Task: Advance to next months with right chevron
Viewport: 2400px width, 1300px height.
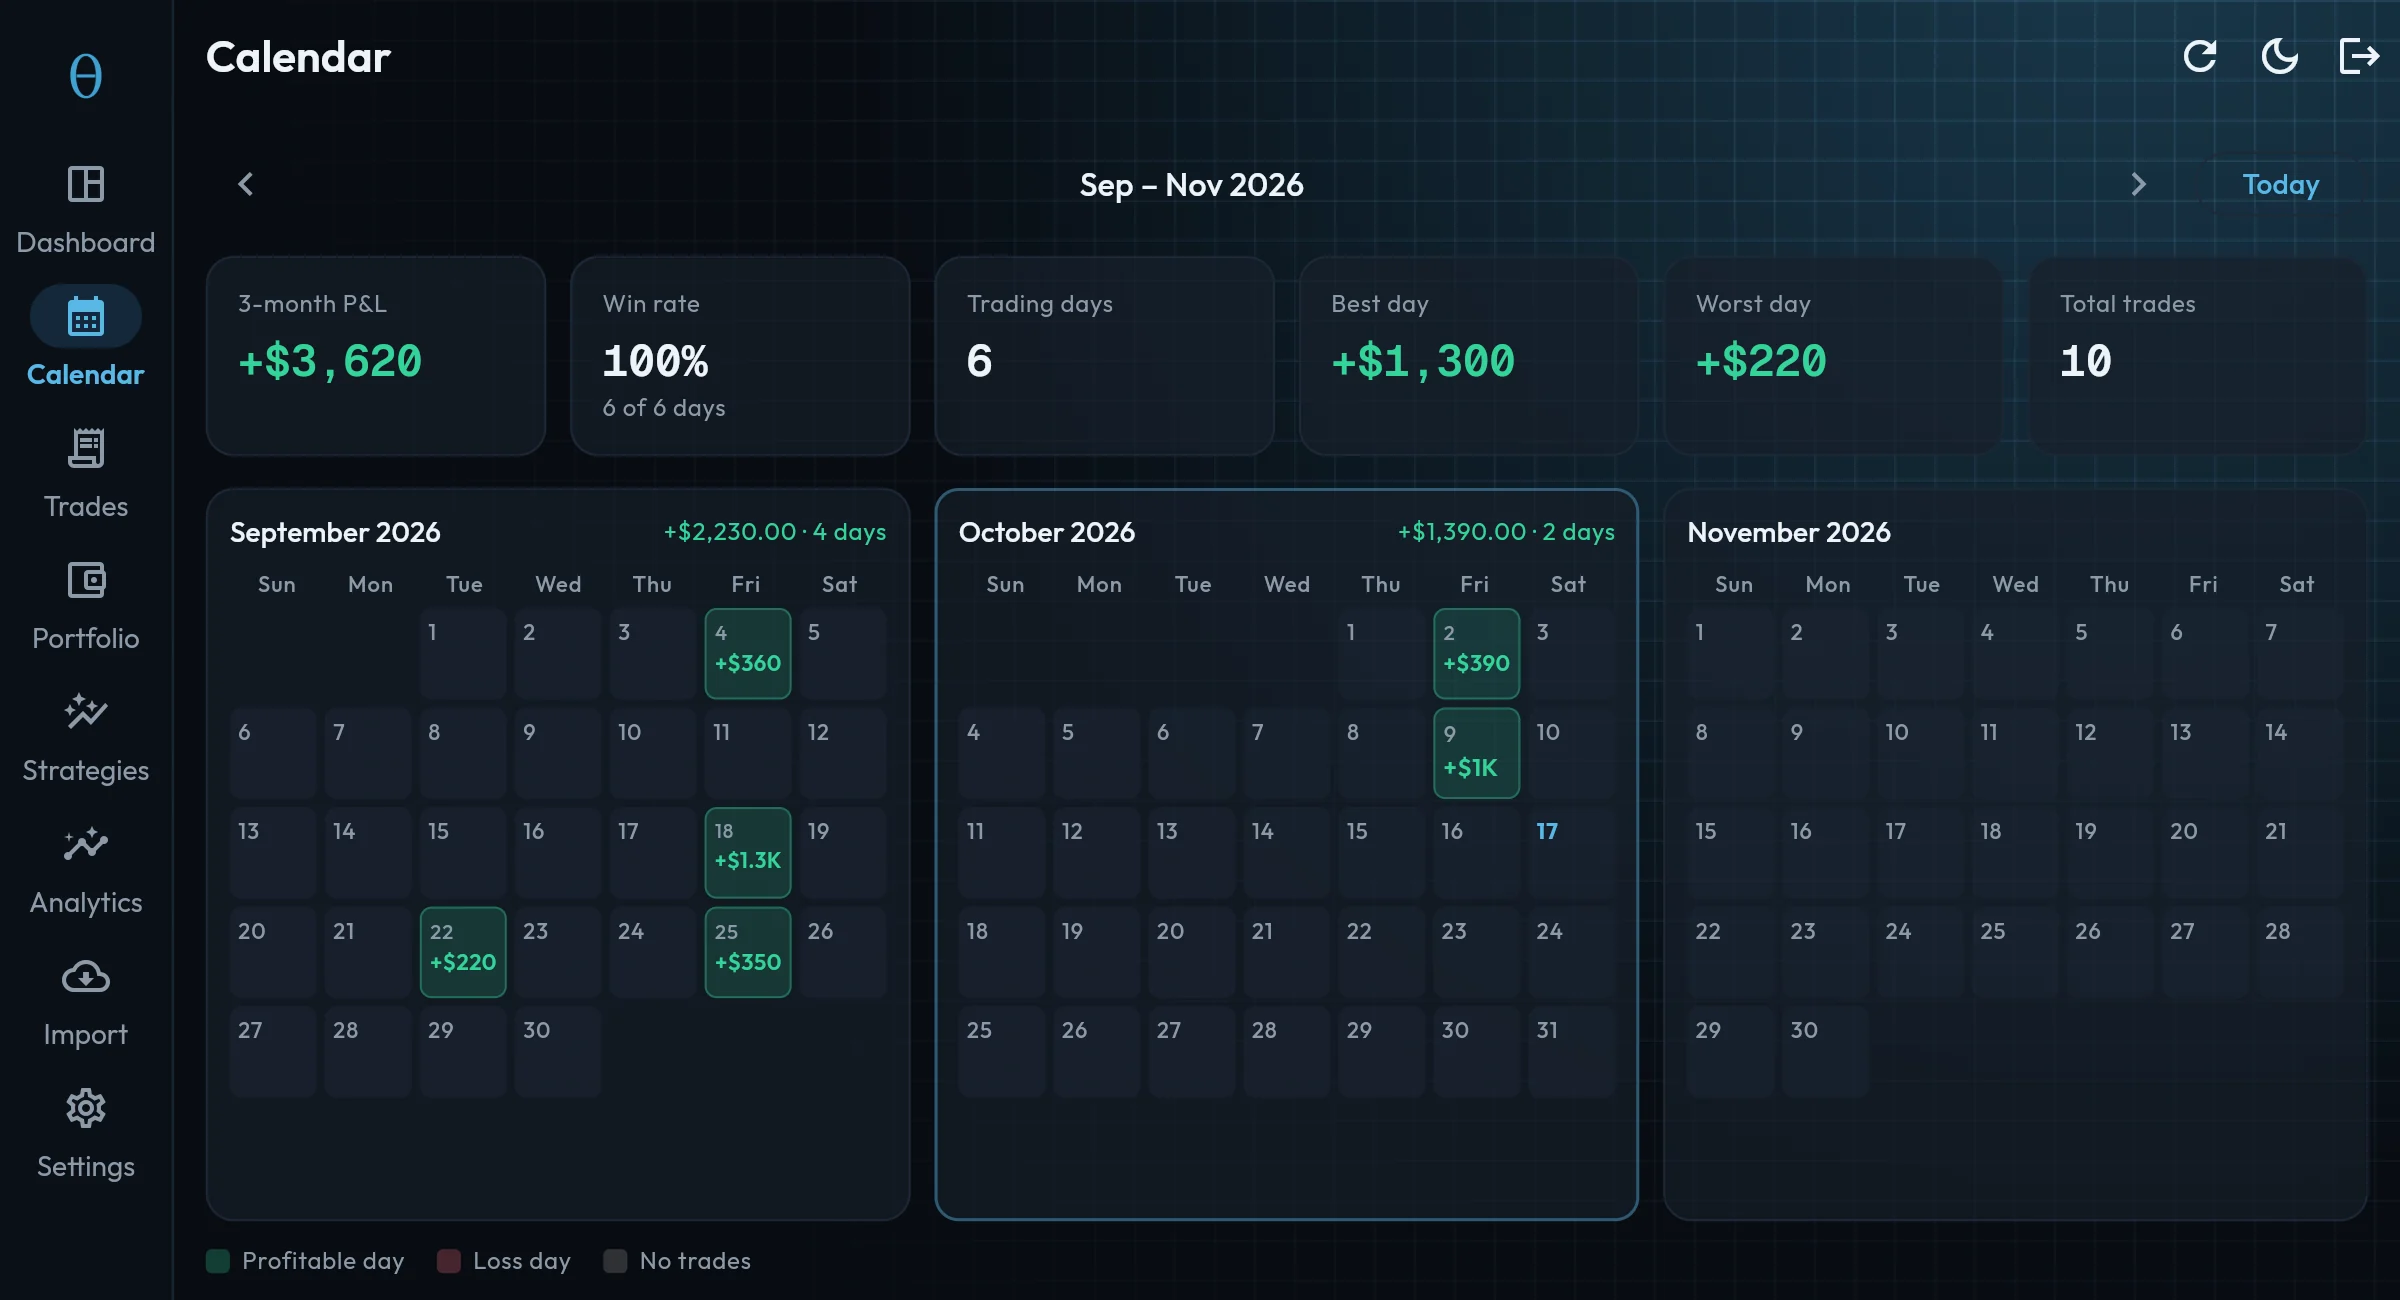Action: click(2138, 184)
